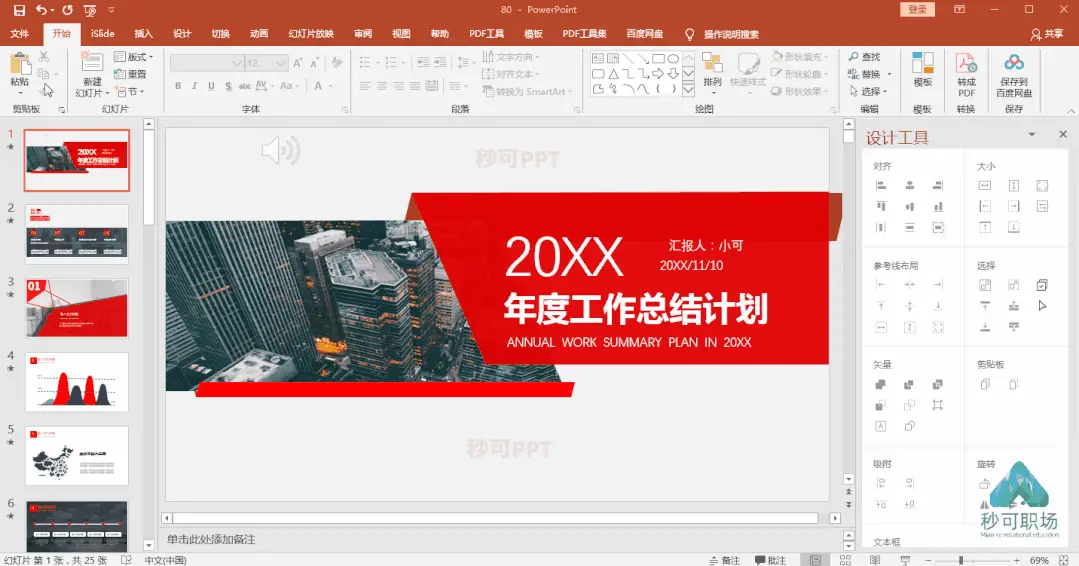1079x566 pixels.
Task: Switch to the 幻灯片放映 tab
Action: [311, 34]
